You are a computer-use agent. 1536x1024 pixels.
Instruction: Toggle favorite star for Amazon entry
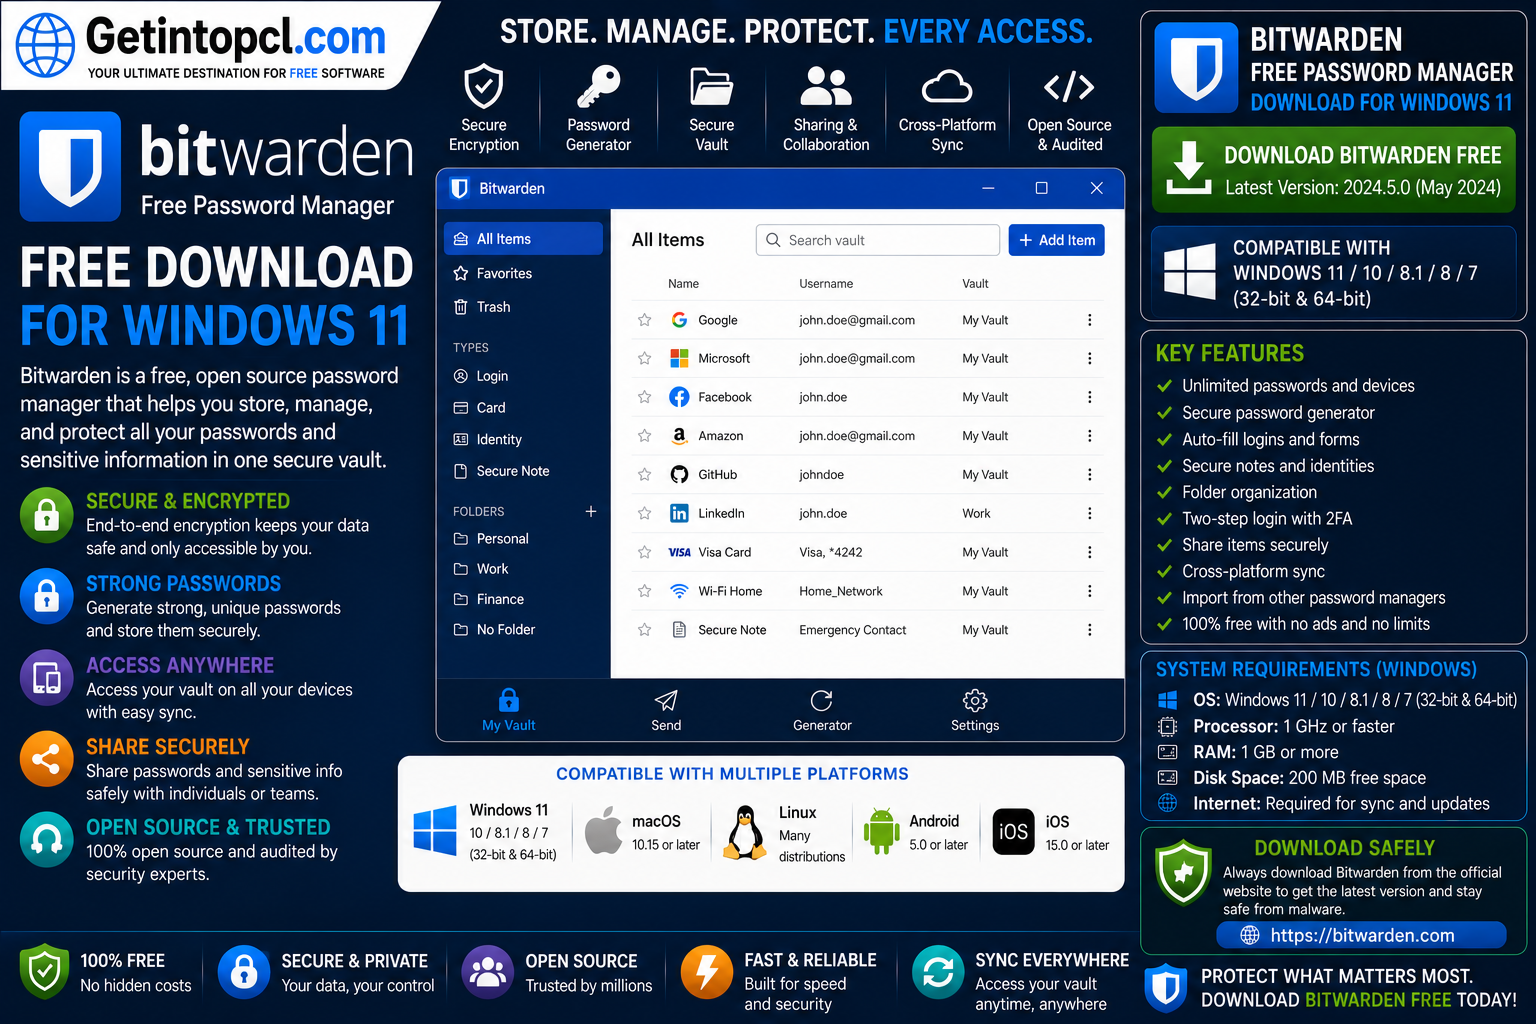coord(644,436)
